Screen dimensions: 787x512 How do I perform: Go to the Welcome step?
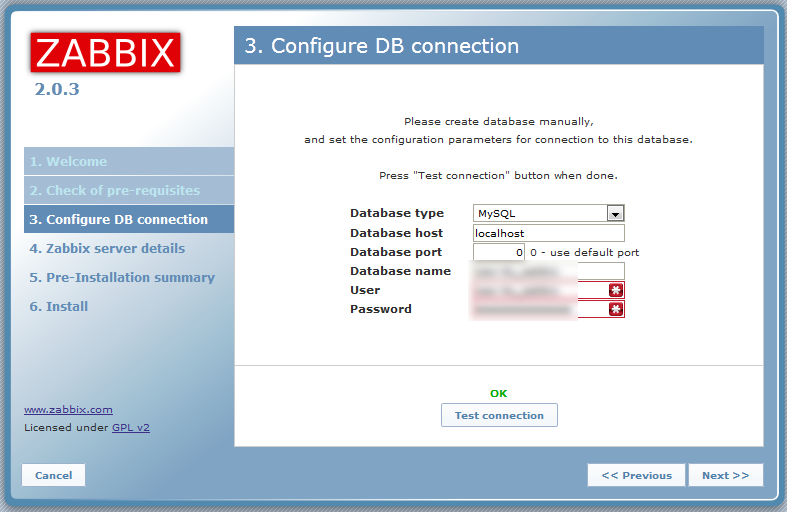click(67, 162)
